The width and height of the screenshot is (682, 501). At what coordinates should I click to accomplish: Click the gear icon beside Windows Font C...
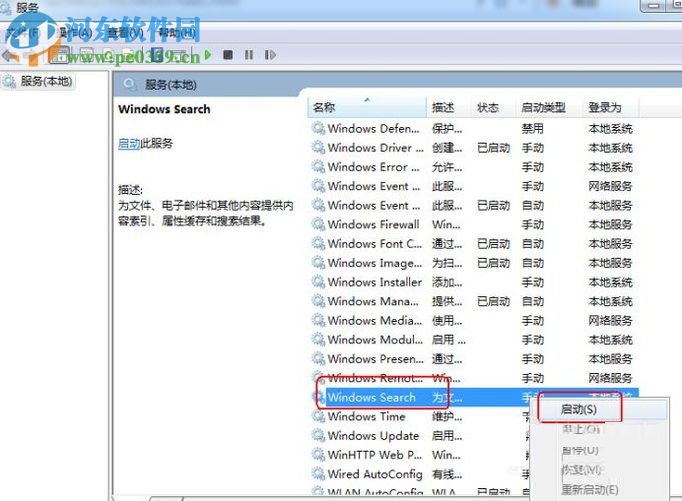tap(318, 244)
